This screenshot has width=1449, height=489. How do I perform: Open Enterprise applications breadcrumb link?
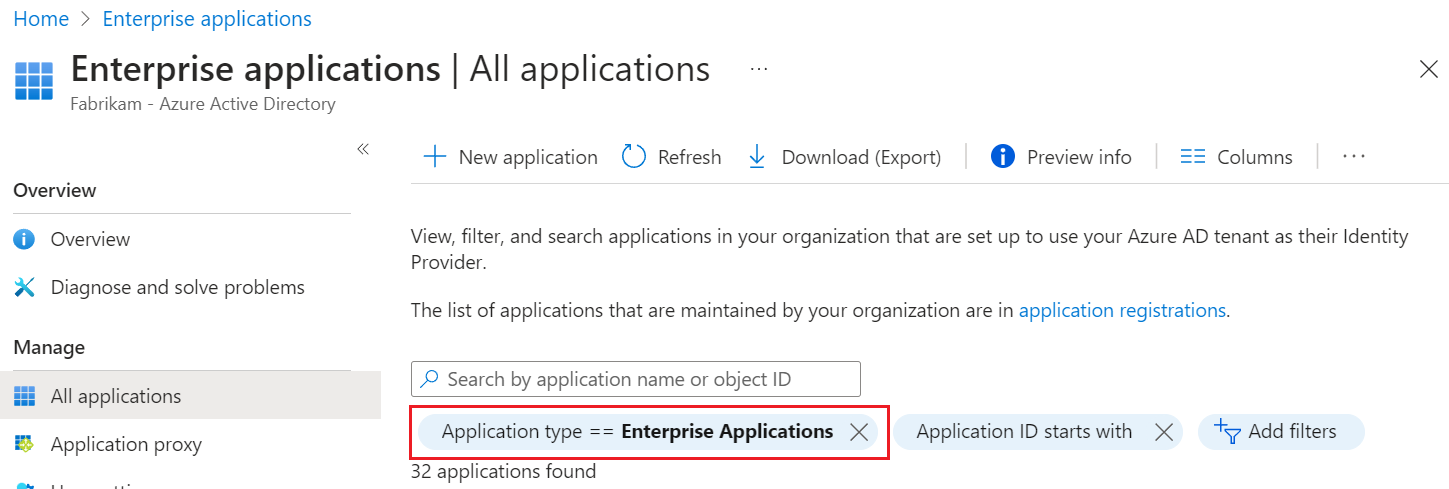207,19
